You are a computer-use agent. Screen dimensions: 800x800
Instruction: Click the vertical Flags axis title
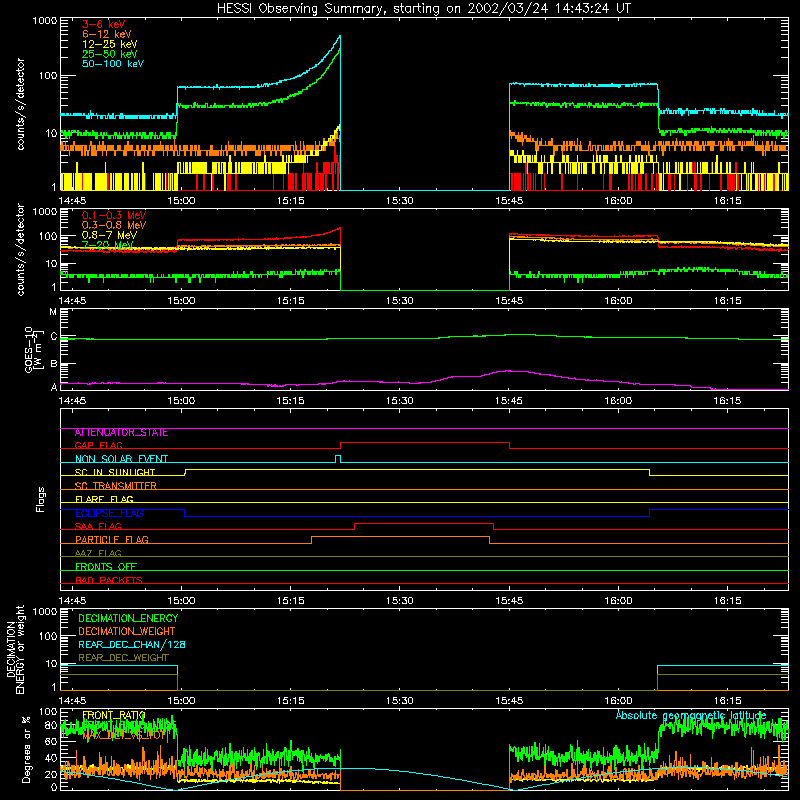point(41,499)
